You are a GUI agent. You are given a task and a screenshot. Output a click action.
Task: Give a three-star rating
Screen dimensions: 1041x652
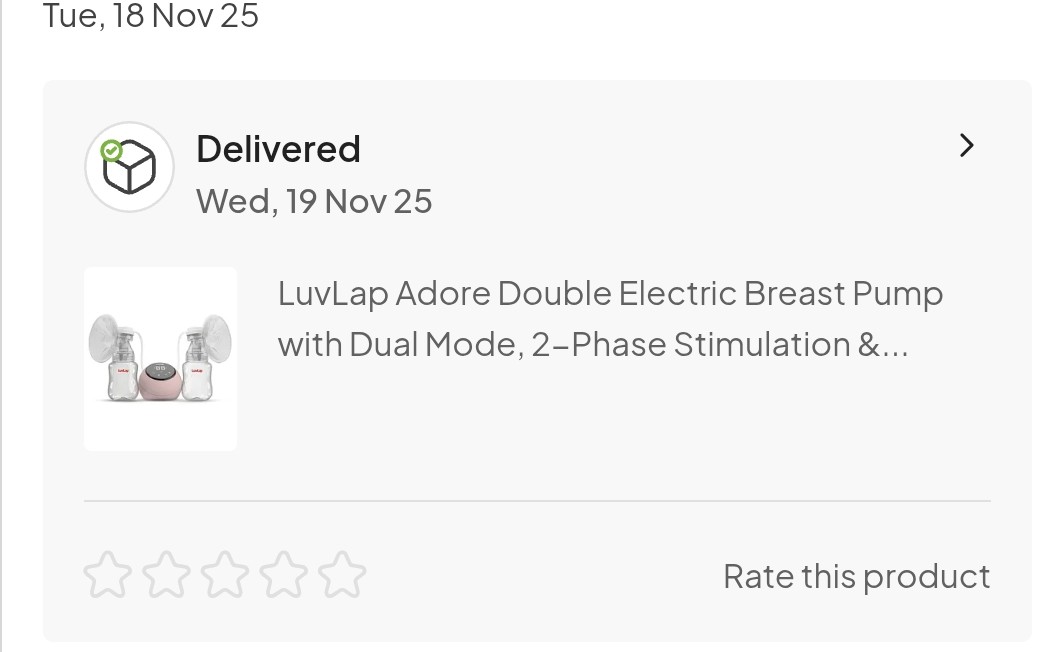[x=225, y=576]
